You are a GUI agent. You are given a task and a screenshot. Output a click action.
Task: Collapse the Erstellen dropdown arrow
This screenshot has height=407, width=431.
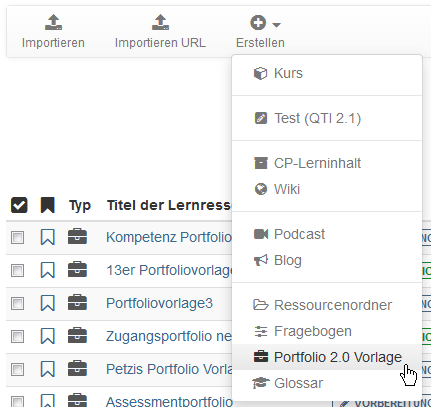tap(277, 24)
